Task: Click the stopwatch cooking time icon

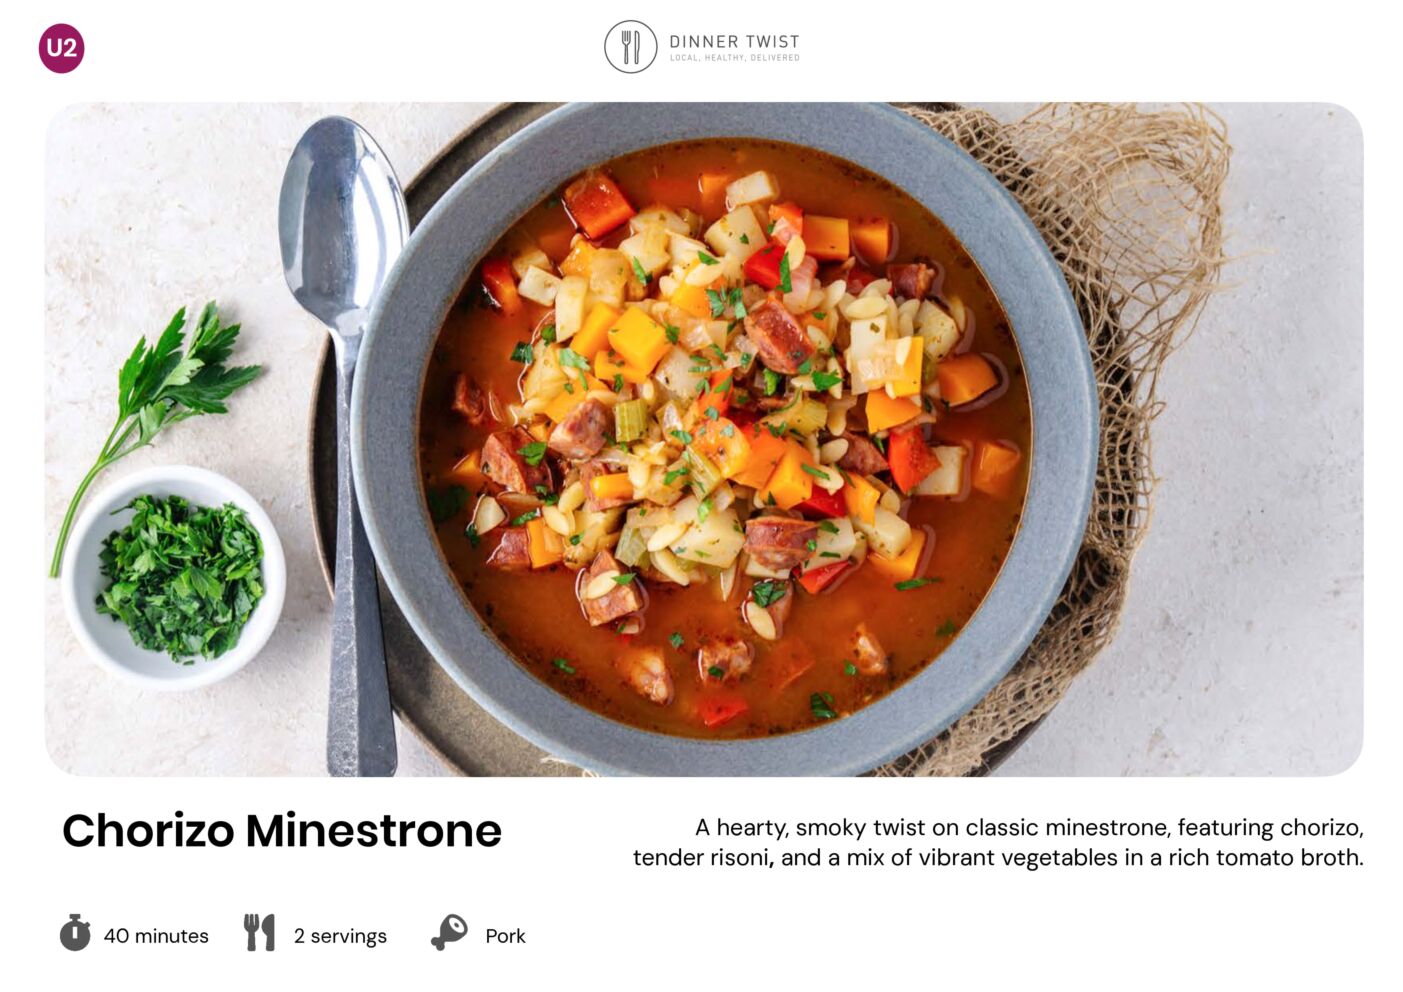Action: point(75,932)
